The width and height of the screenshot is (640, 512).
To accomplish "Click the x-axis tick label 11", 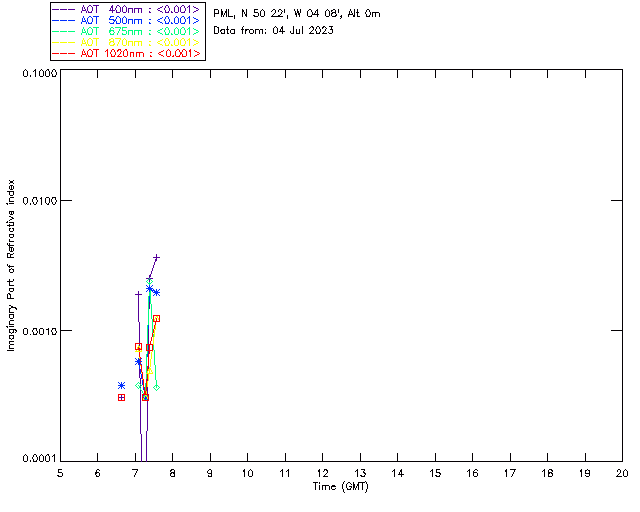I will [285, 473].
